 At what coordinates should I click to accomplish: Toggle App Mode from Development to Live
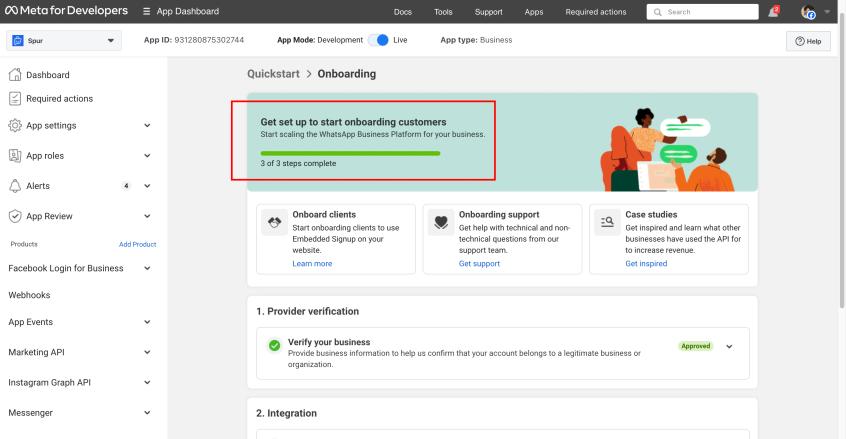pyautogui.click(x=378, y=40)
